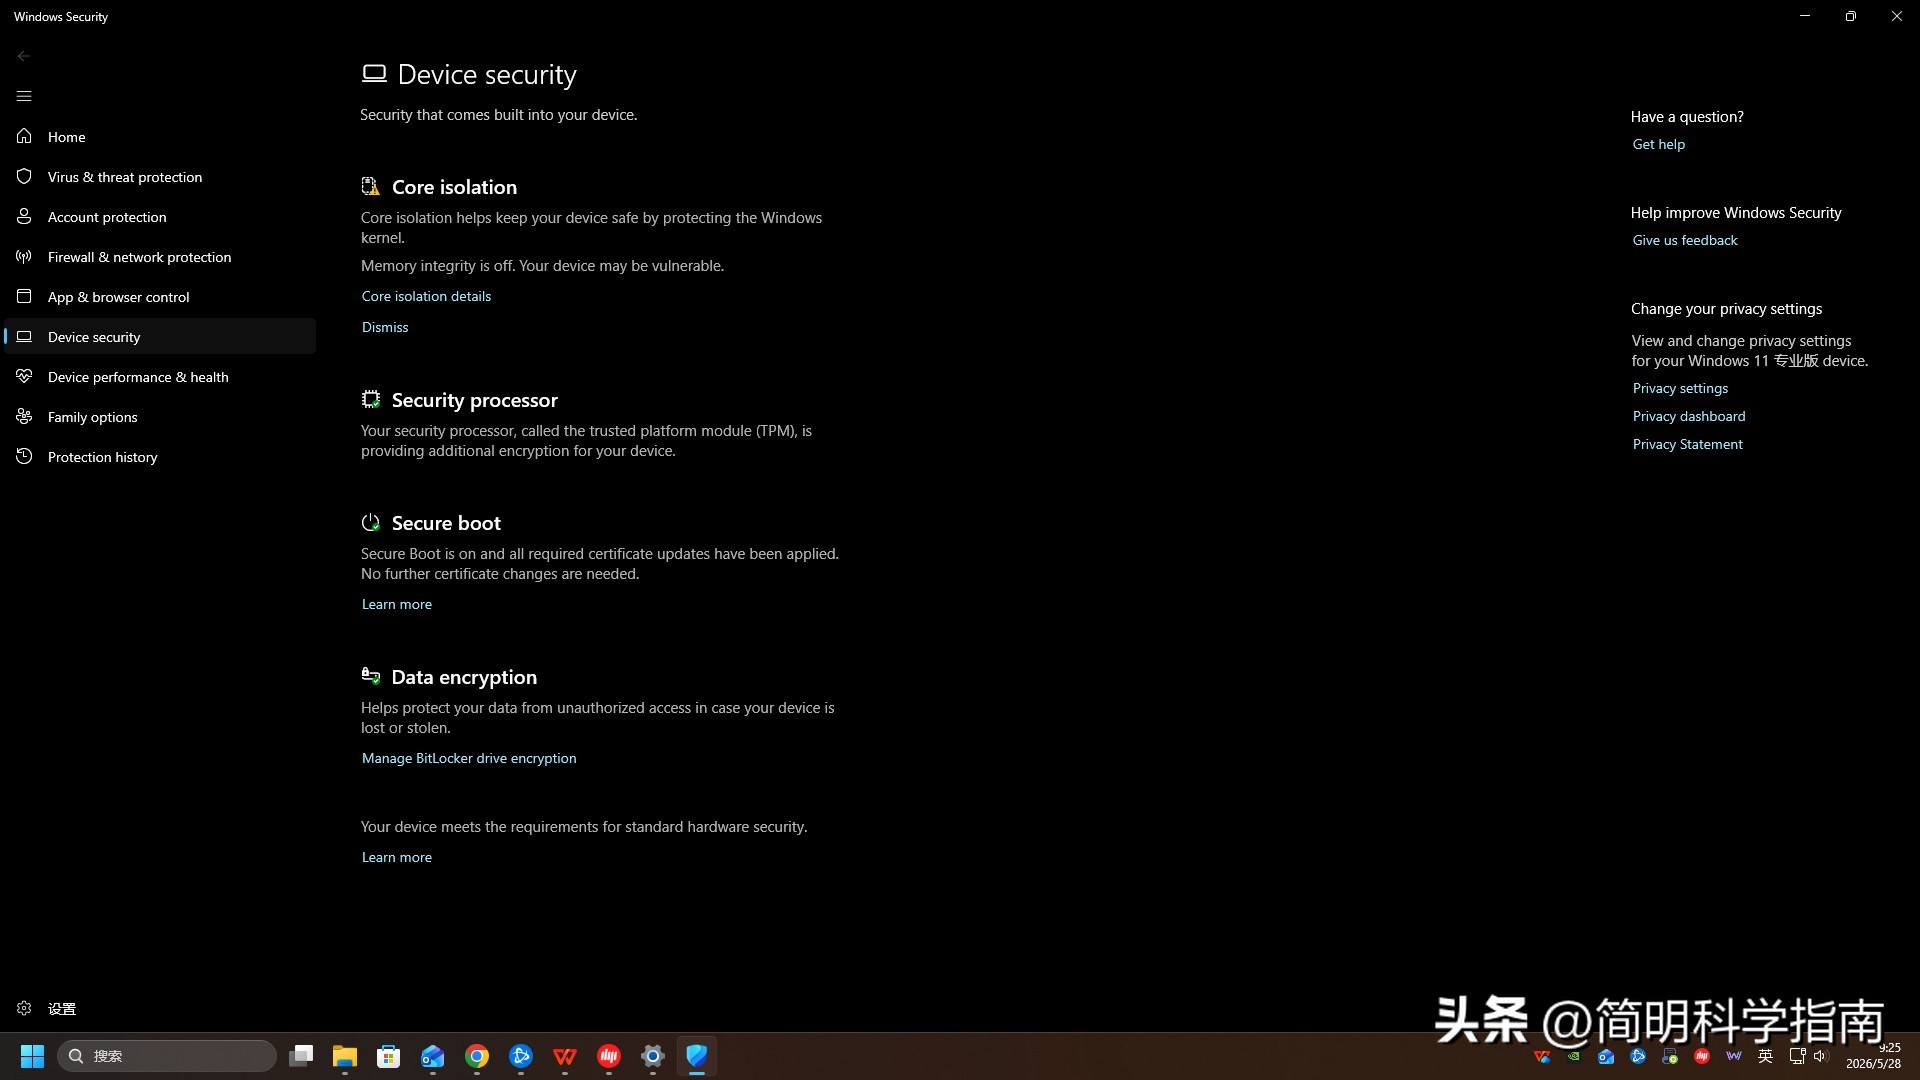Viewport: 1920px width, 1080px height.
Task: Open the 设置 settings gear
Action: tap(24, 1009)
